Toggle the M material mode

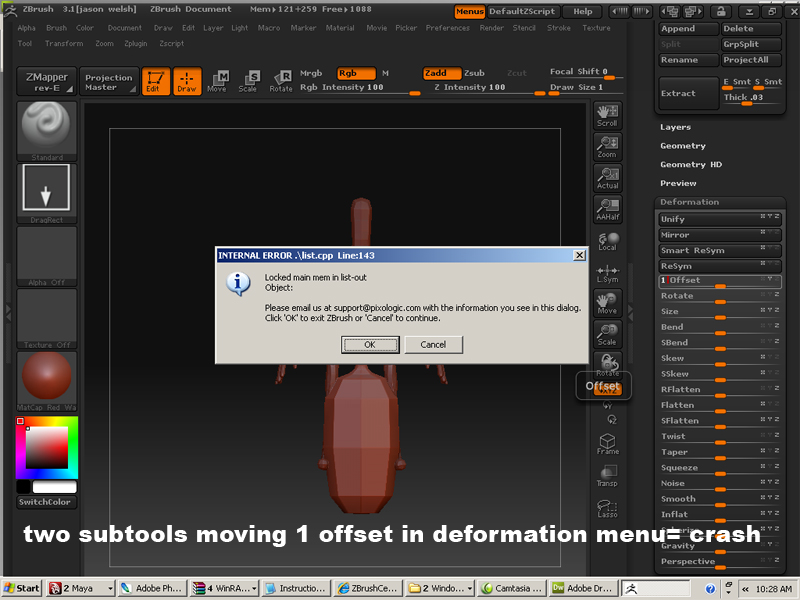point(385,73)
